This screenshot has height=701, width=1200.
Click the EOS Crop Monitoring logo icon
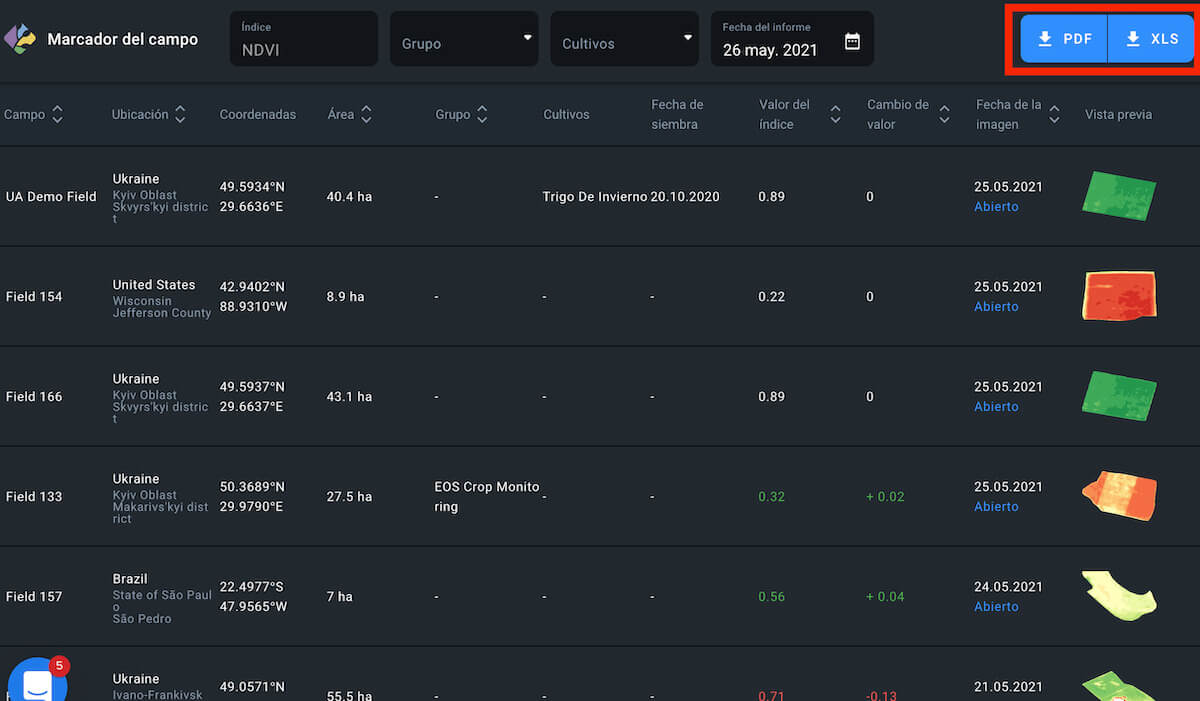coord(20,39)
